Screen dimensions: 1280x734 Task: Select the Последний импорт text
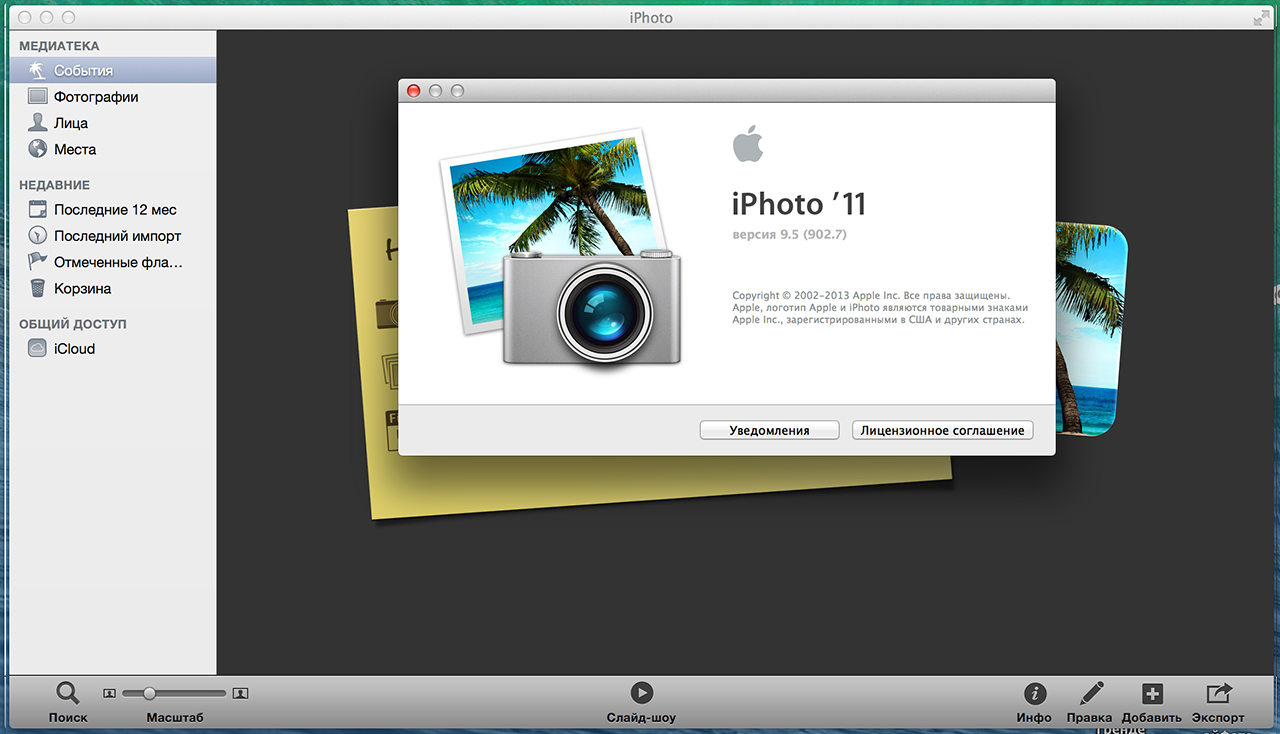[118, 236]
